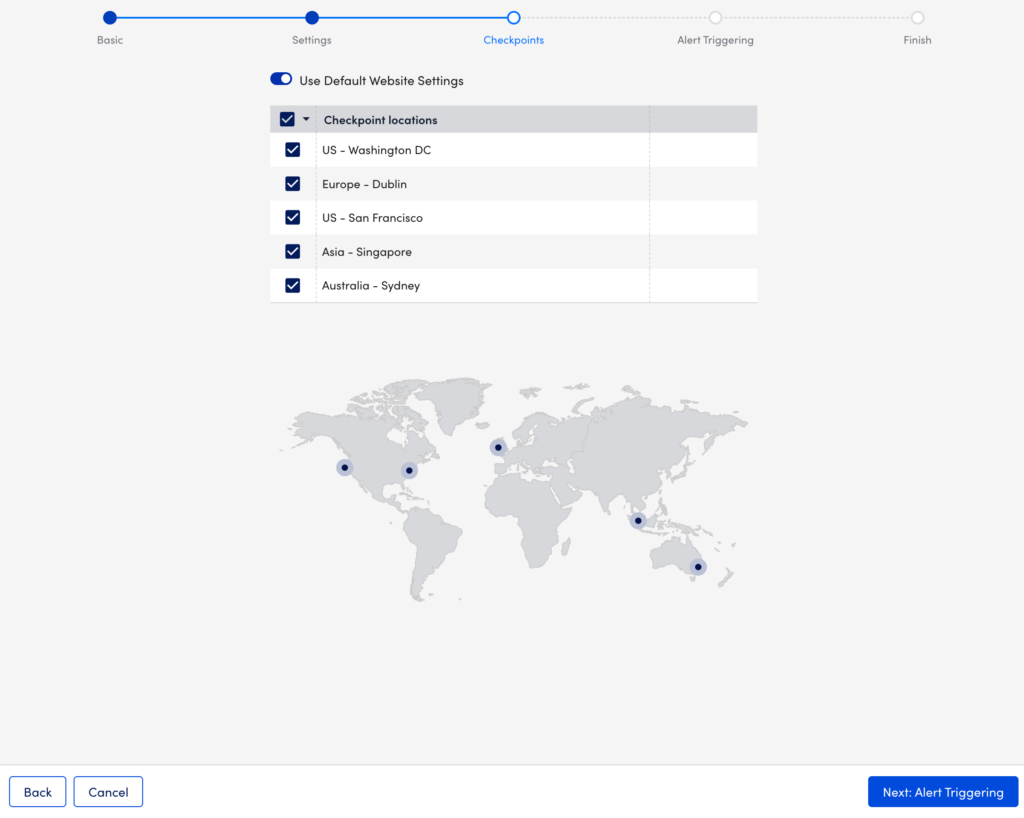Toggle the select-all checkpoints checkbox

coord(287,118)
